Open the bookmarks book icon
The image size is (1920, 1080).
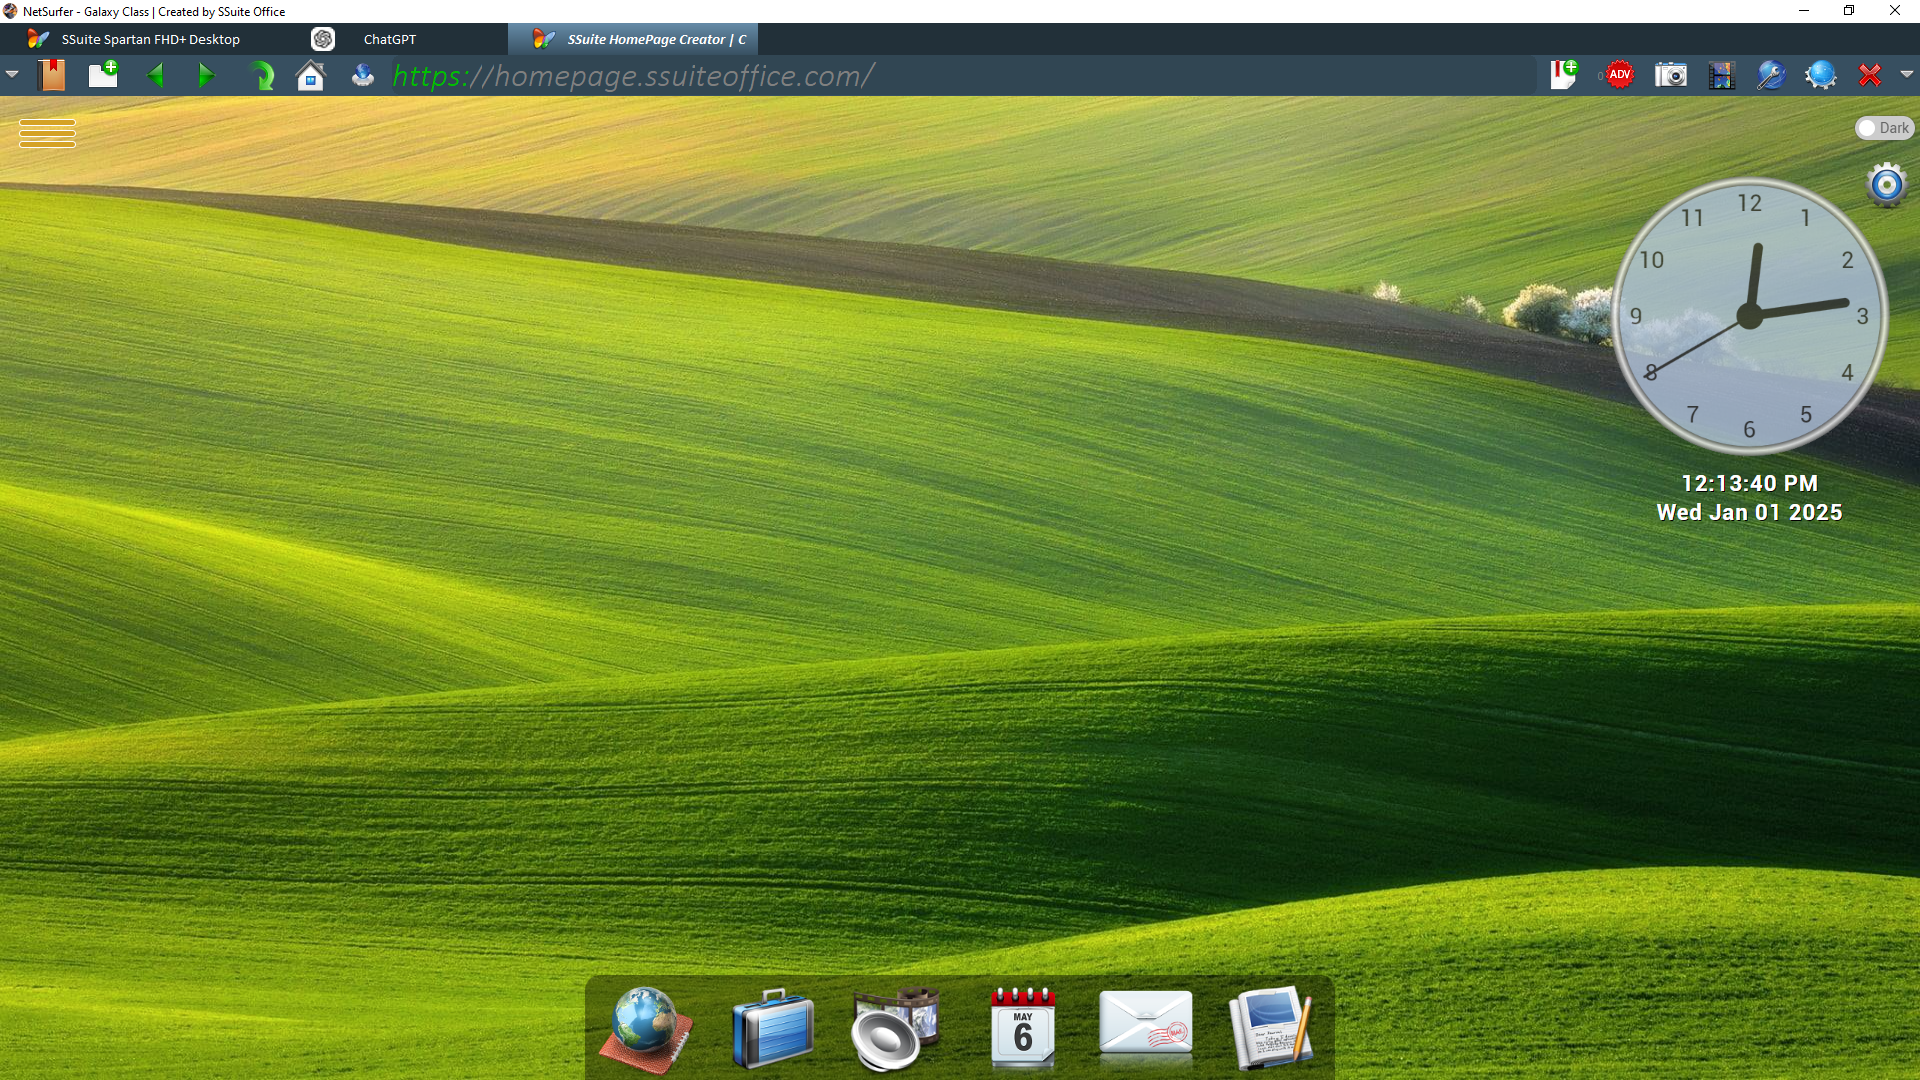pos(52,75)
